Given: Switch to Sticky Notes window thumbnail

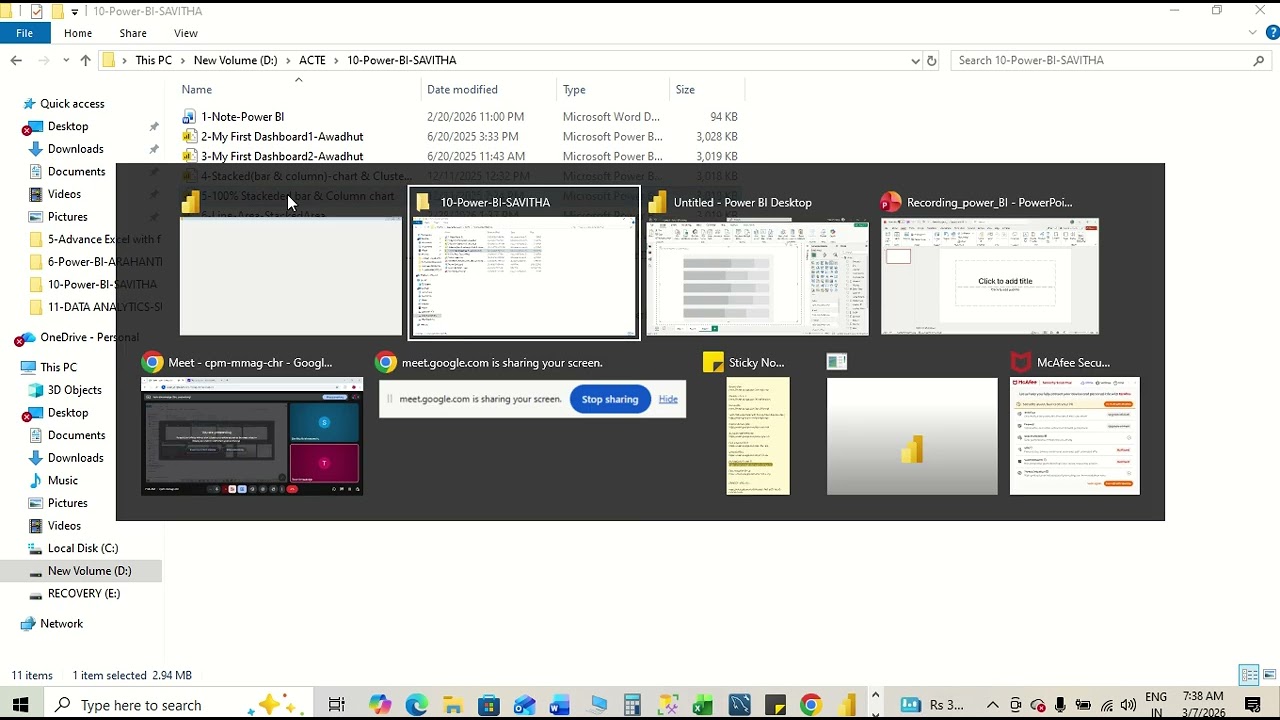Looking at the screenshot, I should click(x=757, y=424).
